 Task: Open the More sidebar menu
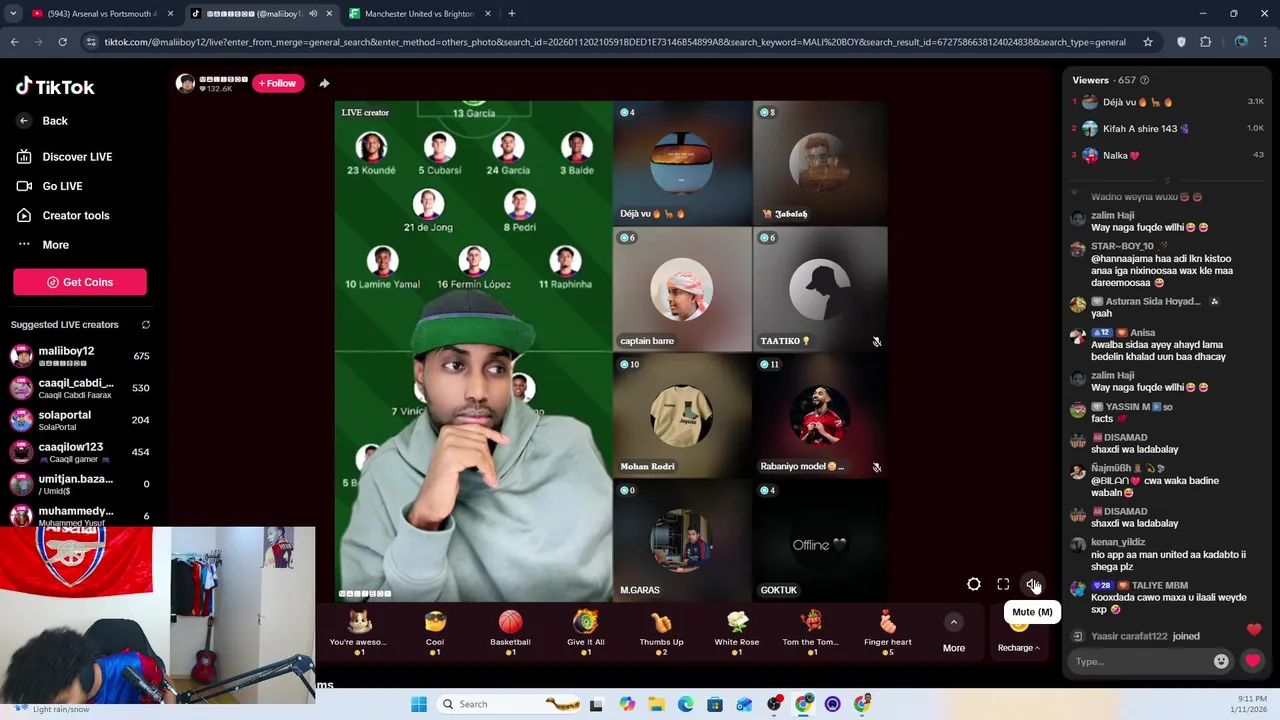44,245
